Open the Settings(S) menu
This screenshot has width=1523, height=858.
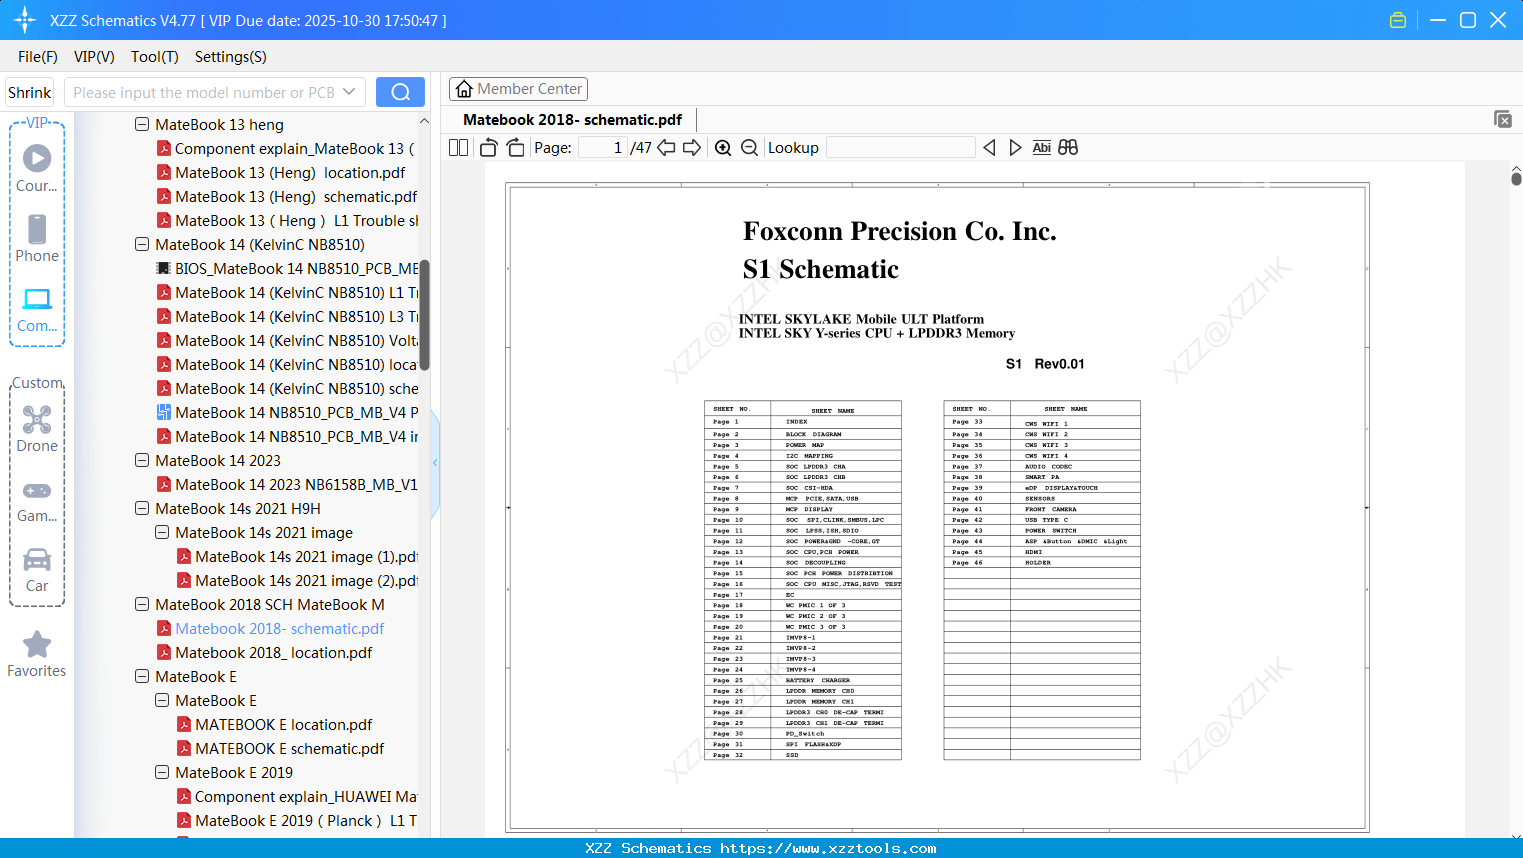point(231,57)
